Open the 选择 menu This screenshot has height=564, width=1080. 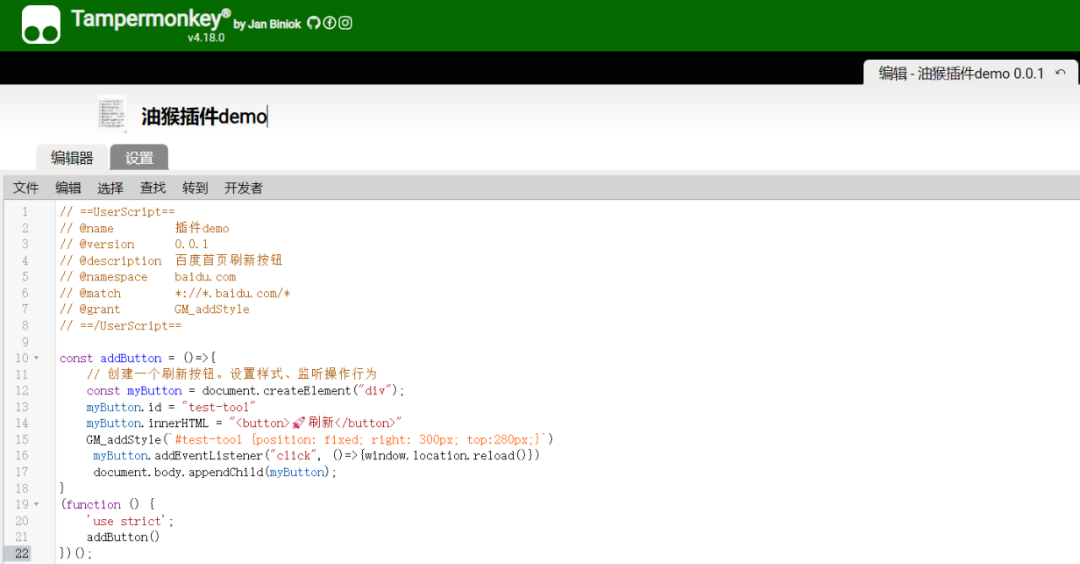tap(110, 187)
